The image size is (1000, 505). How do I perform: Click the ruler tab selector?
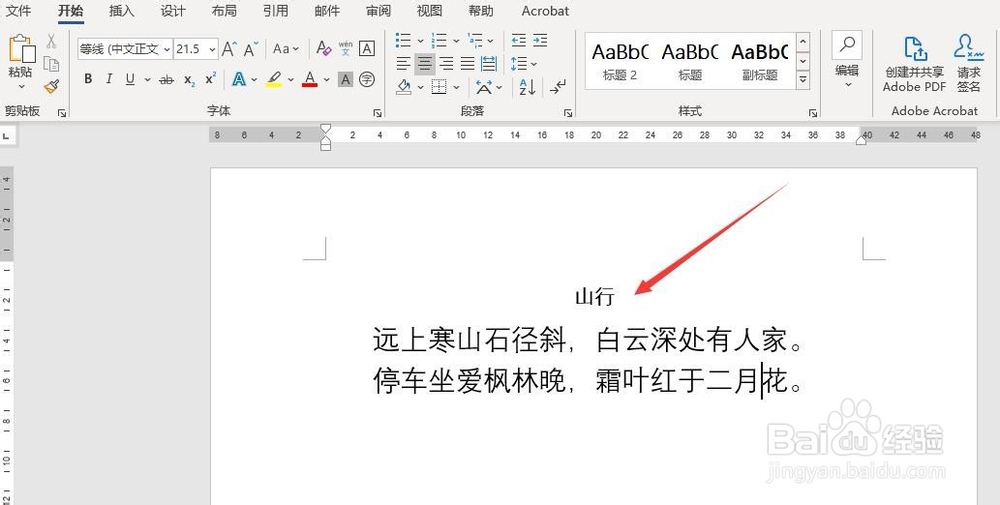(6, 136)
